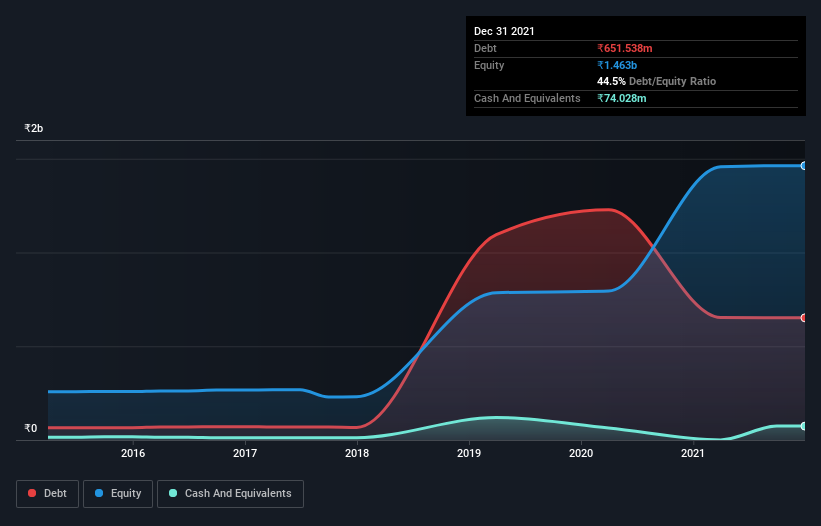Select the 2021 x-axis label

tap(693, 453)
